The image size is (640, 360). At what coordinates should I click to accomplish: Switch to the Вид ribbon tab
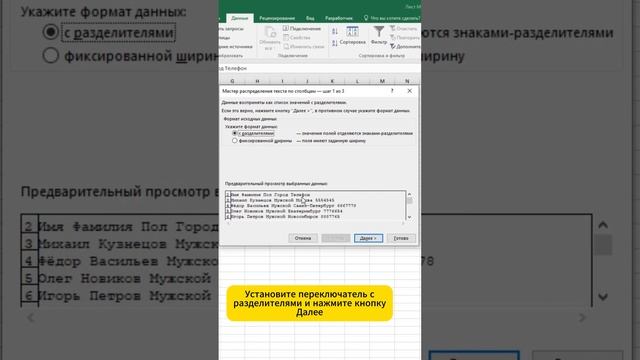pyautogui.click(x=310, y=18)
